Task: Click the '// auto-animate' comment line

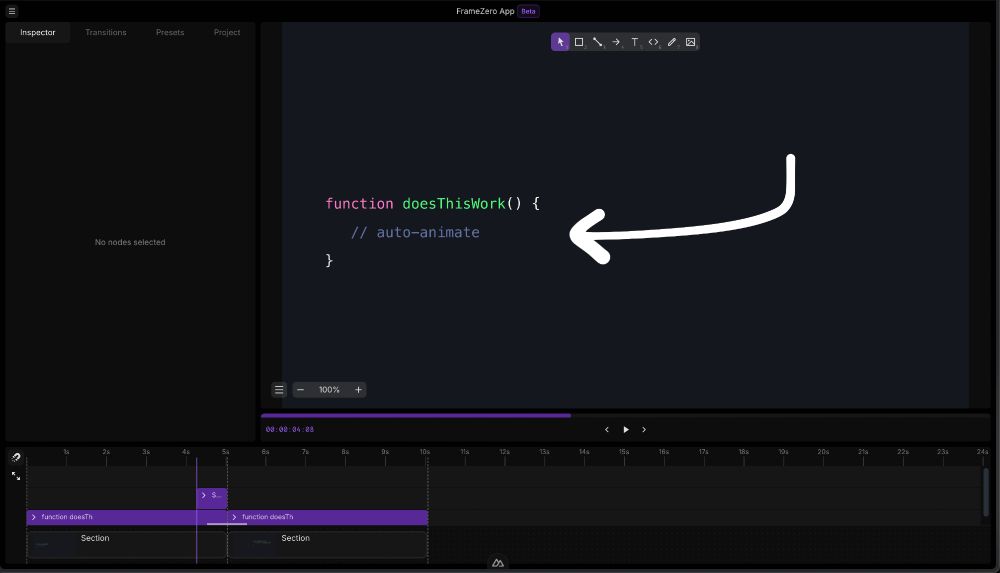Action: tap(415, 232)
